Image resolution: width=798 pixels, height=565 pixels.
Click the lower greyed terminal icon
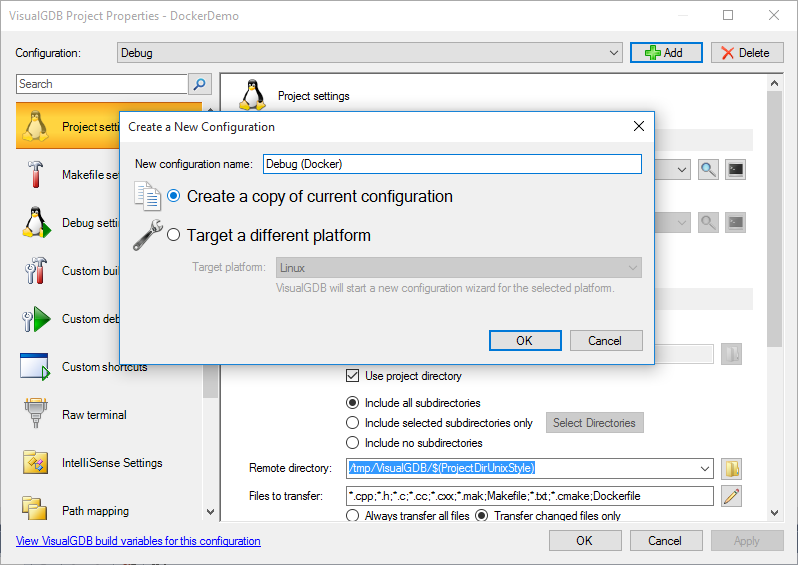(x=735, y=222)
